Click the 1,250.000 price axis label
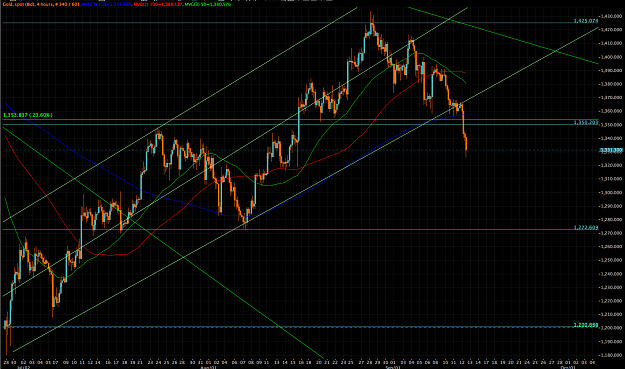The image size is (625, 369). 612,260
